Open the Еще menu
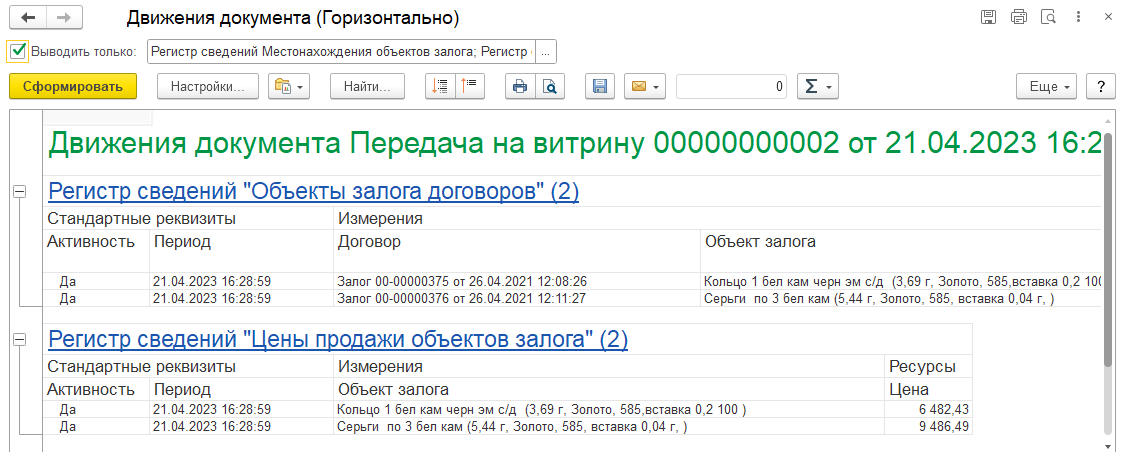Screen dimensions: 1126x452 tap(1046, 86)
